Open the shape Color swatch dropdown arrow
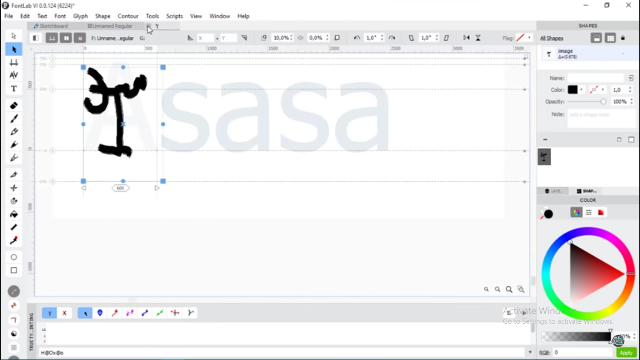 click(581, 90)
